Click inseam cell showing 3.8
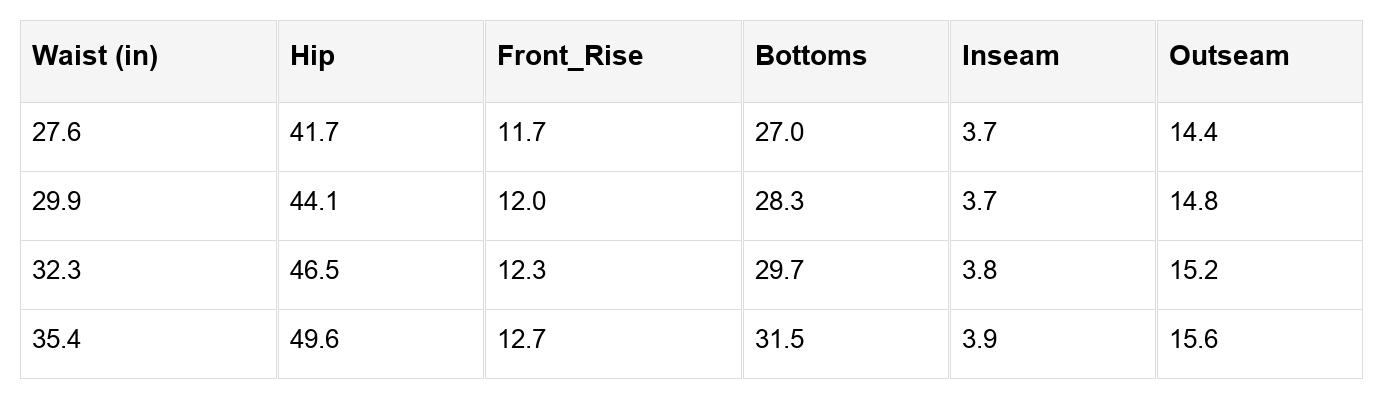This screenshot has height=398, width=1382. pyautogui.click(x=1053, y=275)
